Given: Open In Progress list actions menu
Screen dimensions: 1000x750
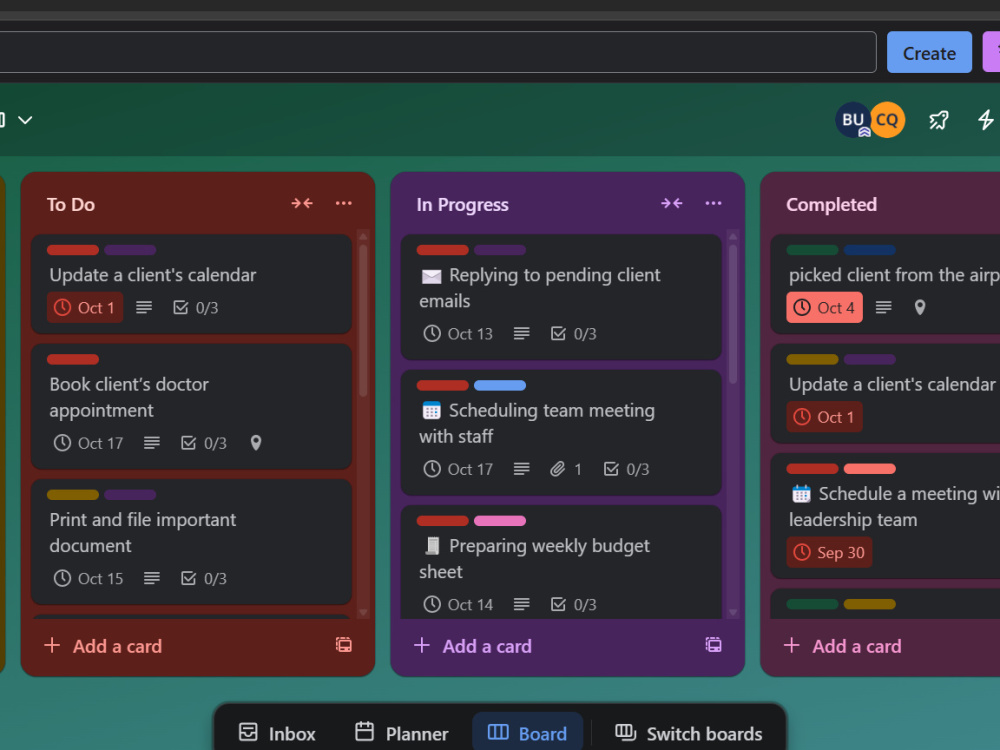Looking at the screenshot, I should (x=713, y=203).
